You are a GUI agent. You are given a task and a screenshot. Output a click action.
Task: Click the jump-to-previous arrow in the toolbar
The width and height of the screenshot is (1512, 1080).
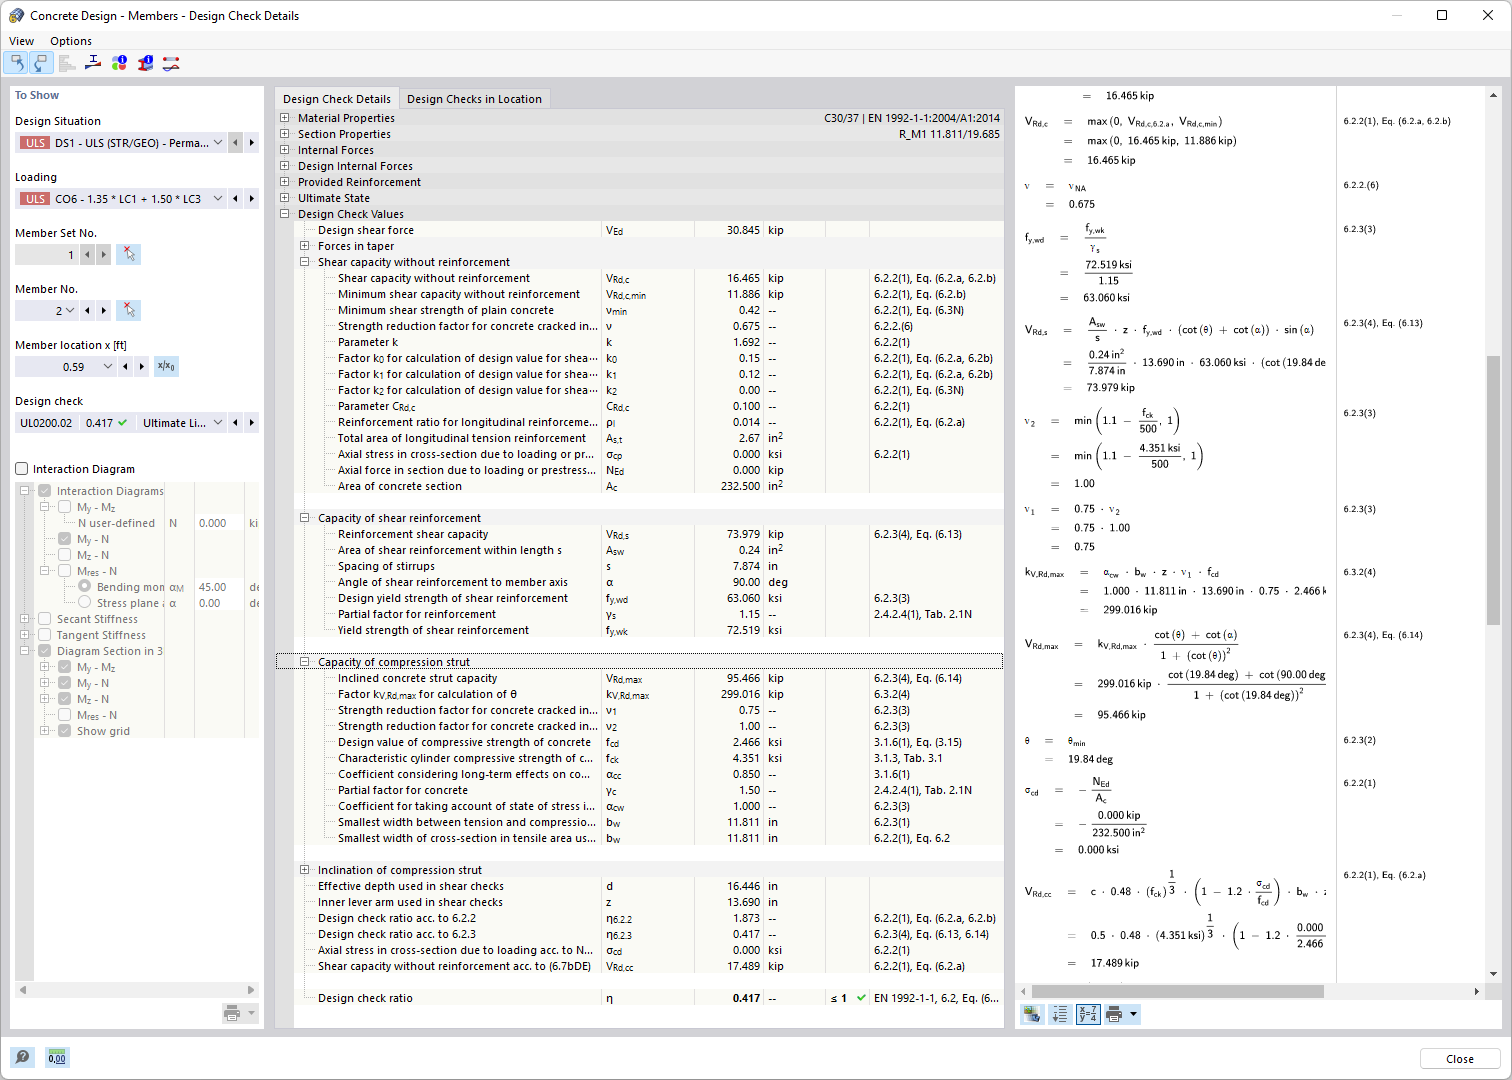[16, 62]
